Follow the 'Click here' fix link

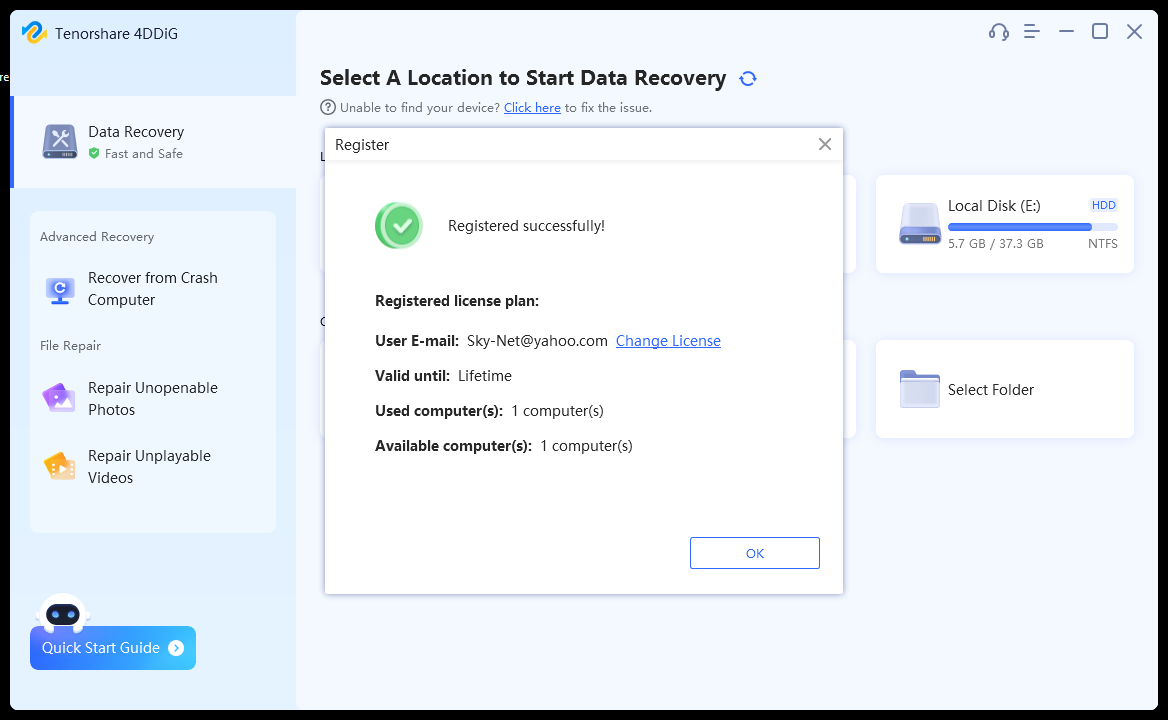pos(532,108)
